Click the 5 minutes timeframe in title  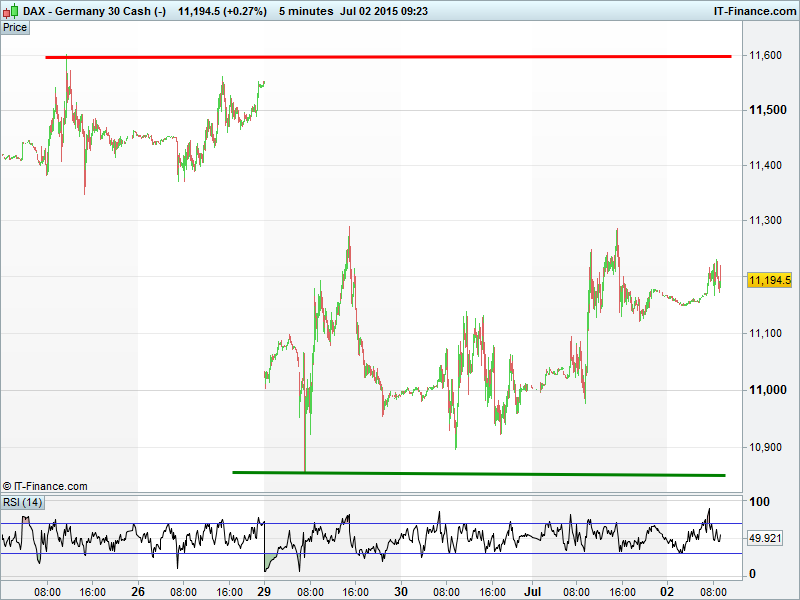[x=309, y=10]
